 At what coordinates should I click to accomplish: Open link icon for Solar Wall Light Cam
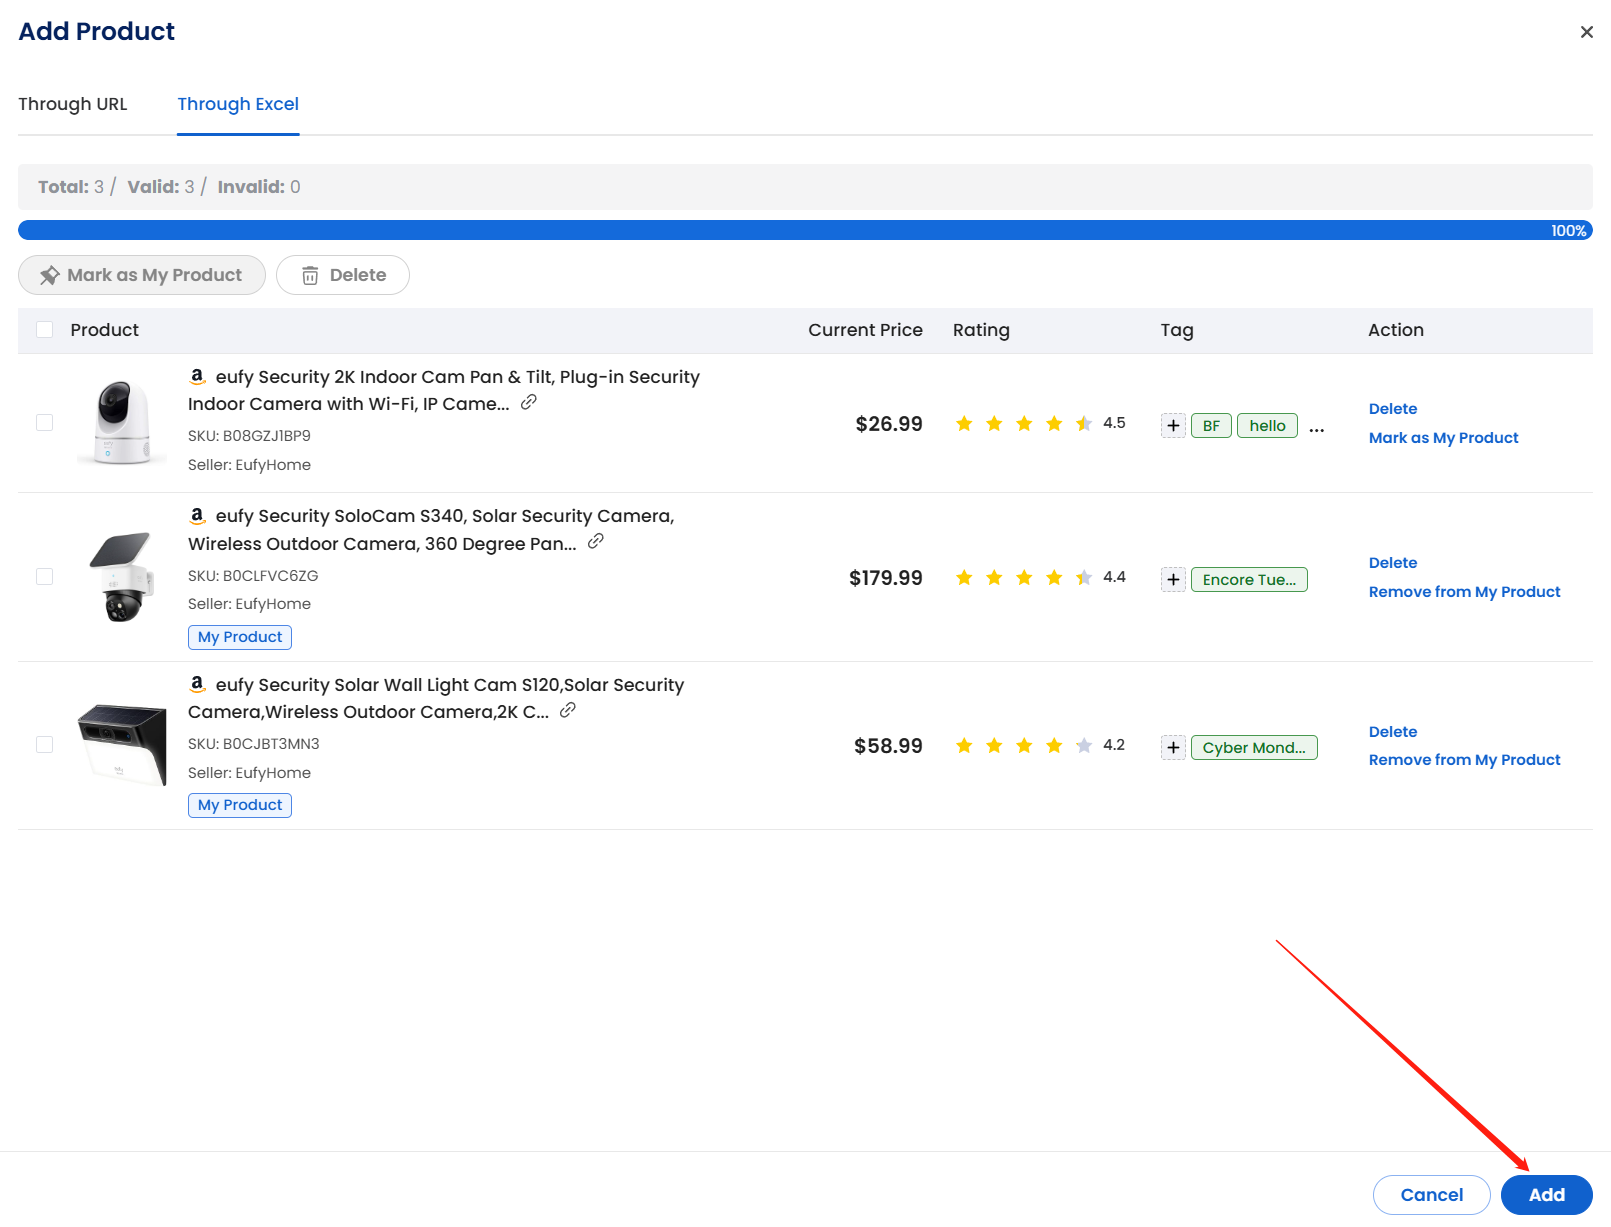[568, 710]
